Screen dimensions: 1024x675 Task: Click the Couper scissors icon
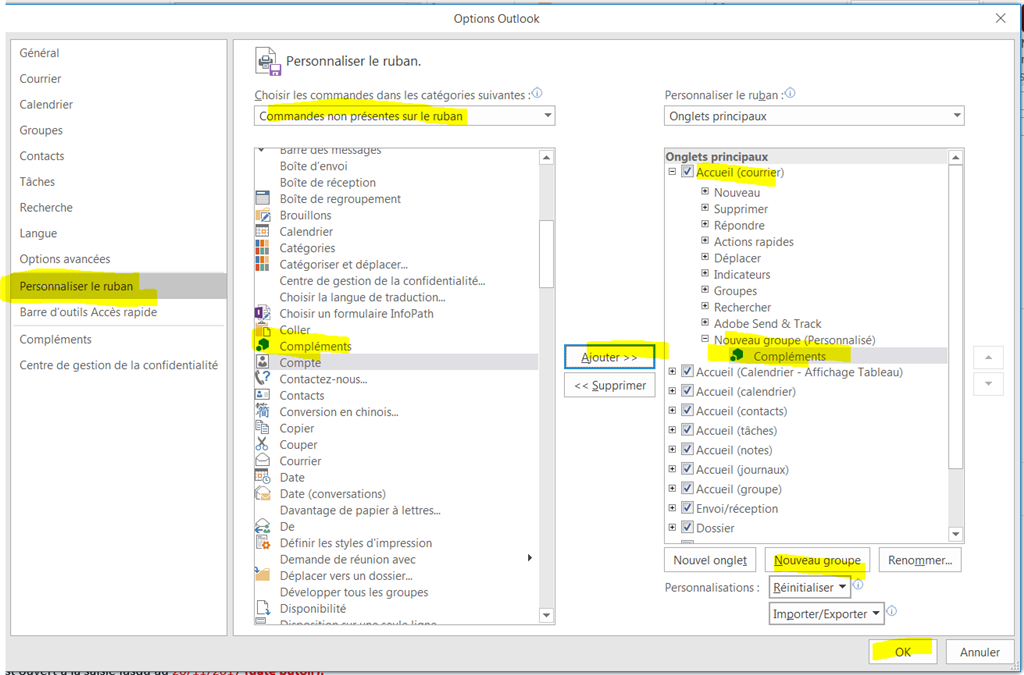click(x=263, y=444)
